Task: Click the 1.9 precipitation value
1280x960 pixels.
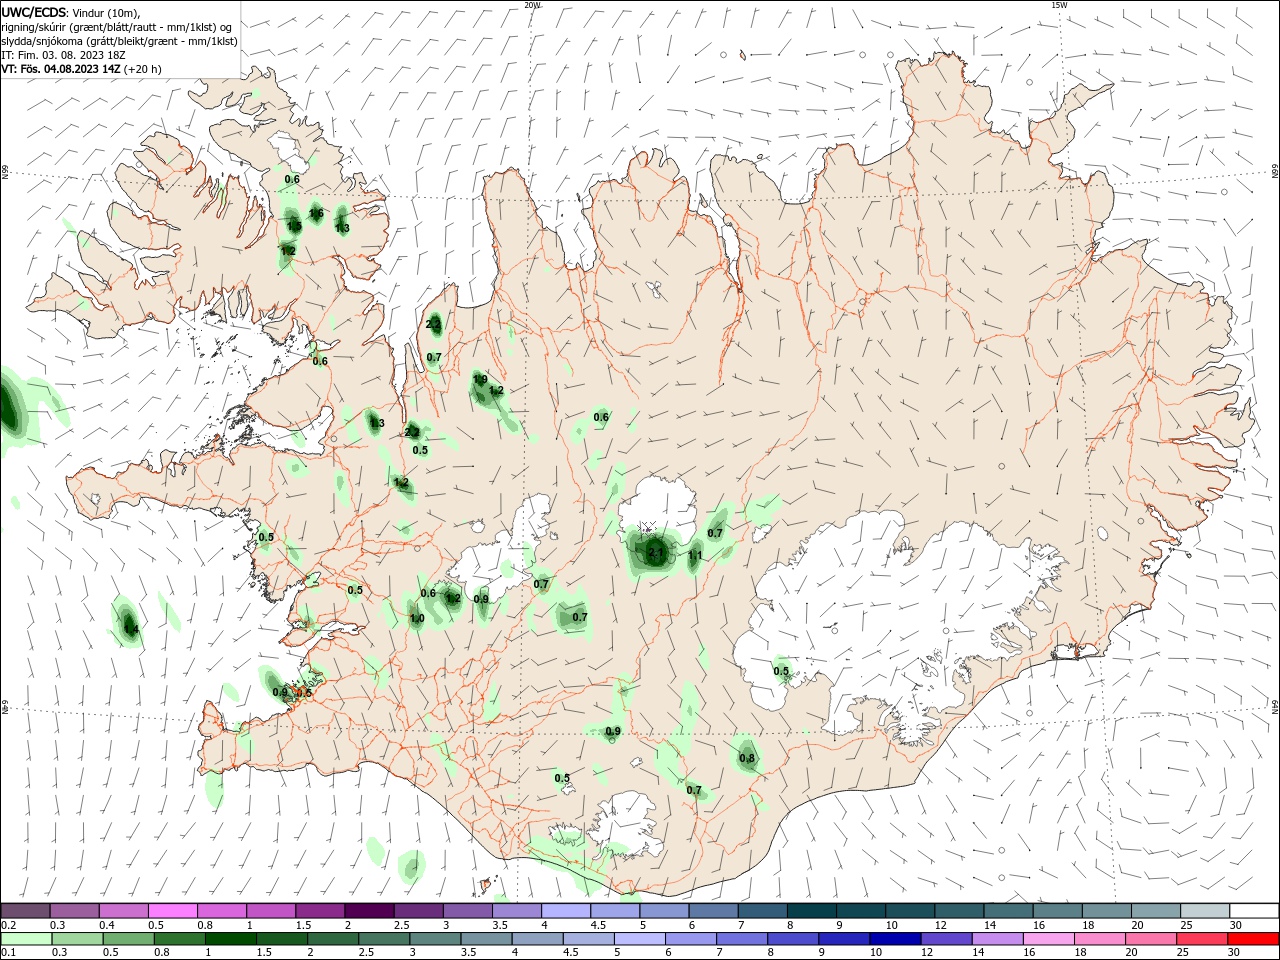Action: (x=480, y=380)
